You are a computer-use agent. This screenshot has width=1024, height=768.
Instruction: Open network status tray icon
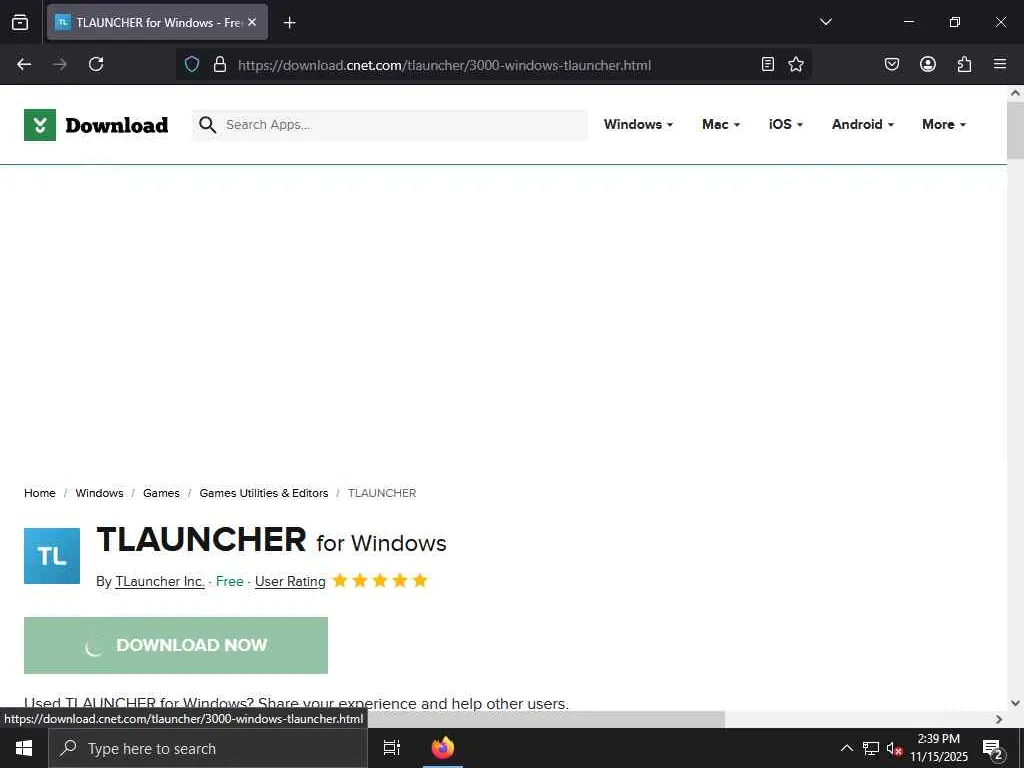coord(871,748)
